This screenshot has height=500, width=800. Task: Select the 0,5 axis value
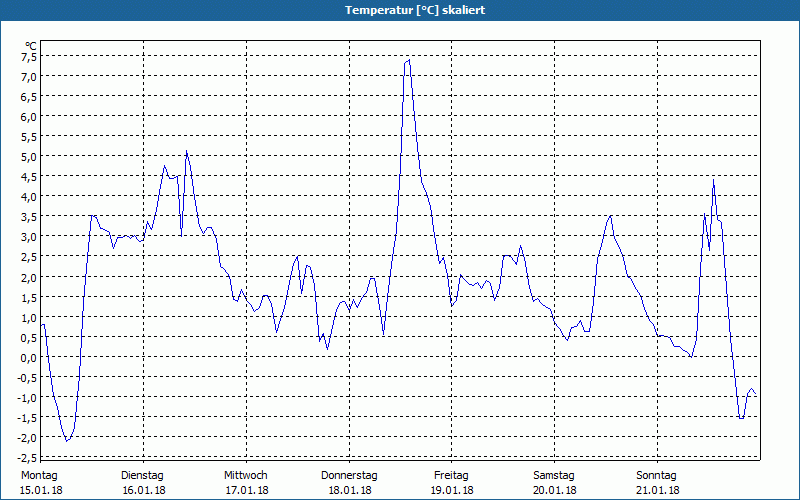[29, 337]
